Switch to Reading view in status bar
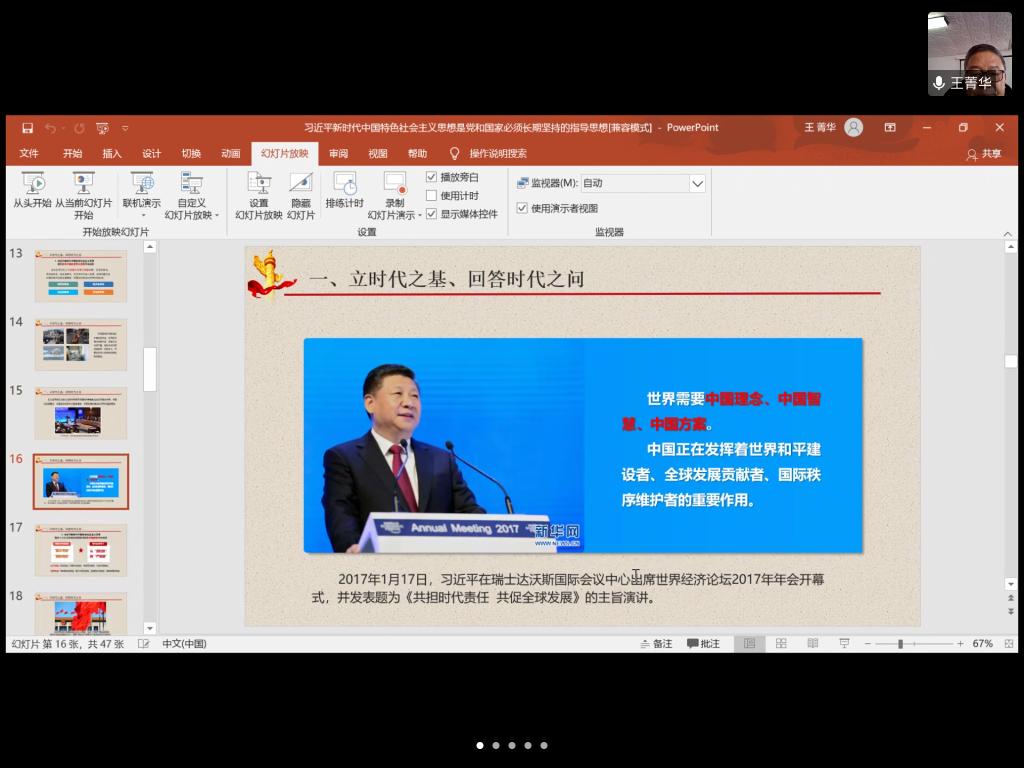Image resolution: width=1024 pixels, height=768 pixels. click(813, 644)
